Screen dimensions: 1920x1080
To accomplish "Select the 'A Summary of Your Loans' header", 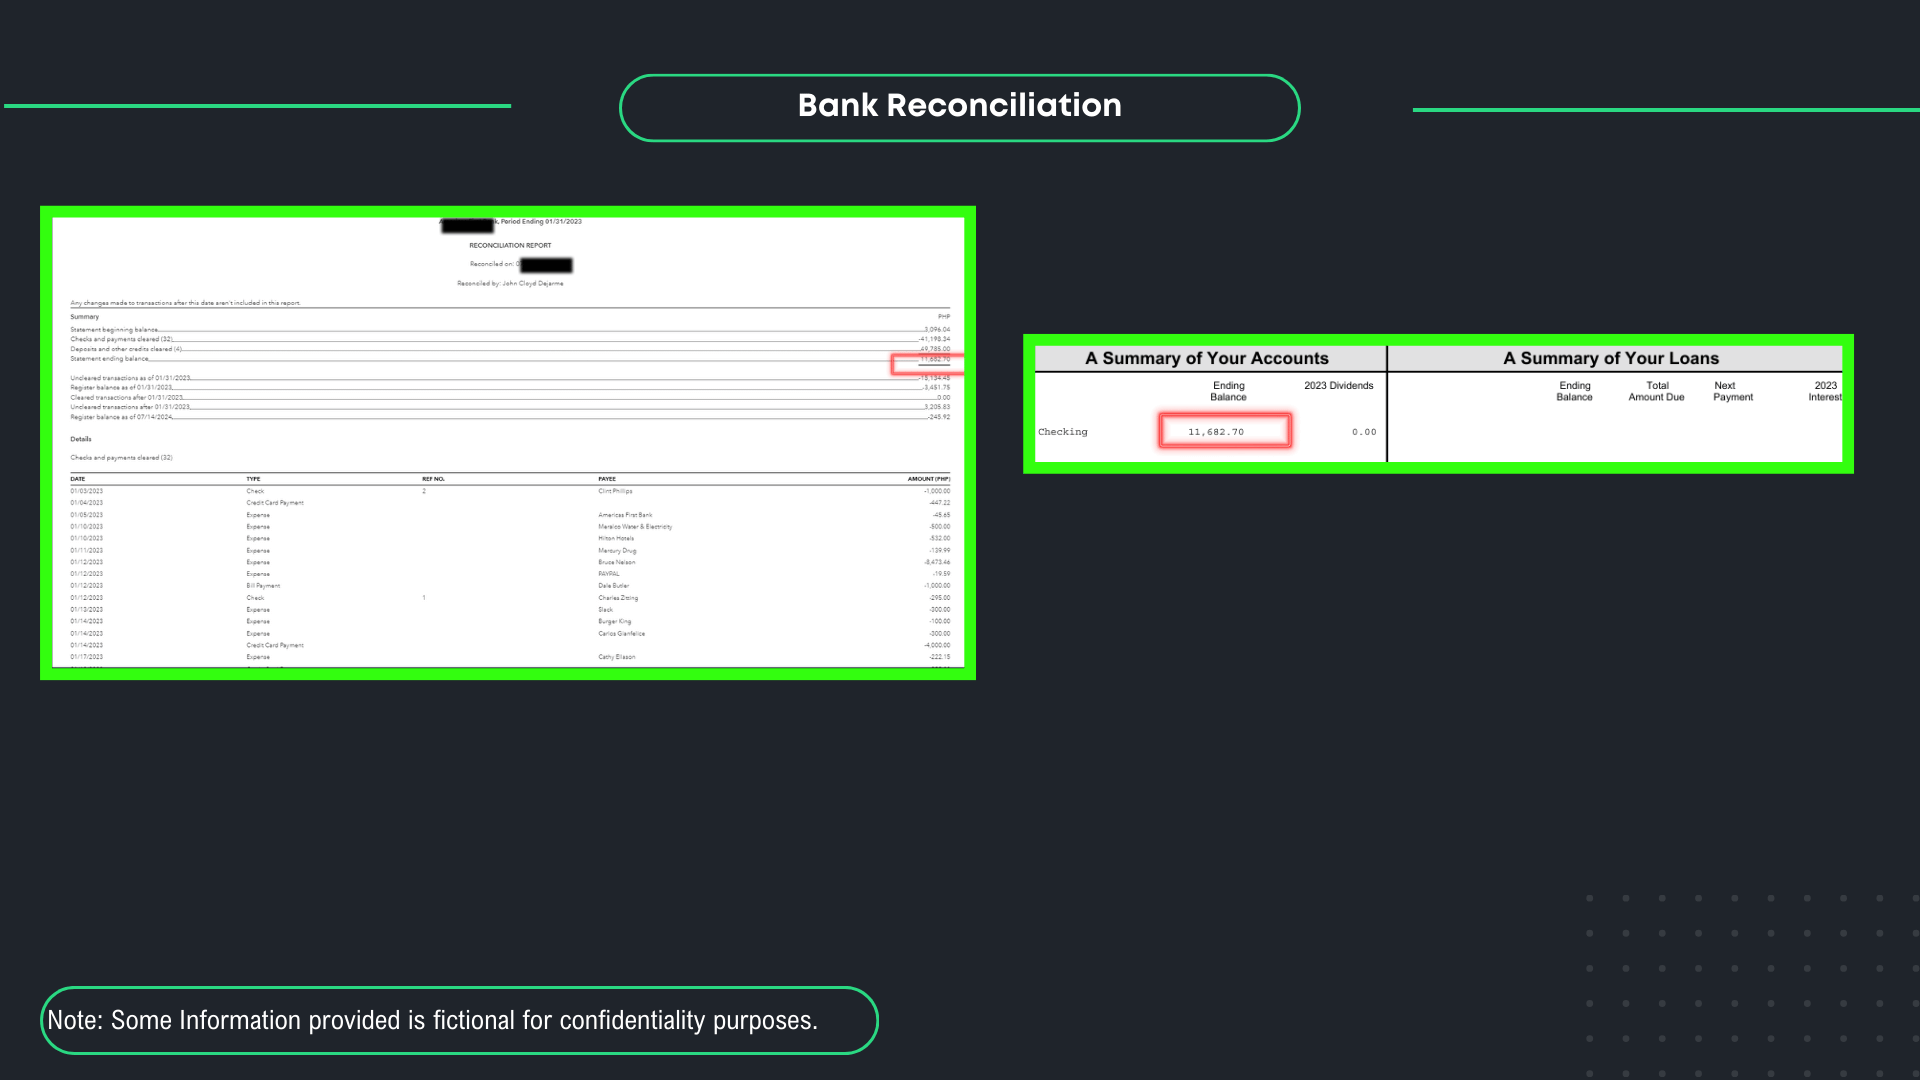I will point(1610,358).
